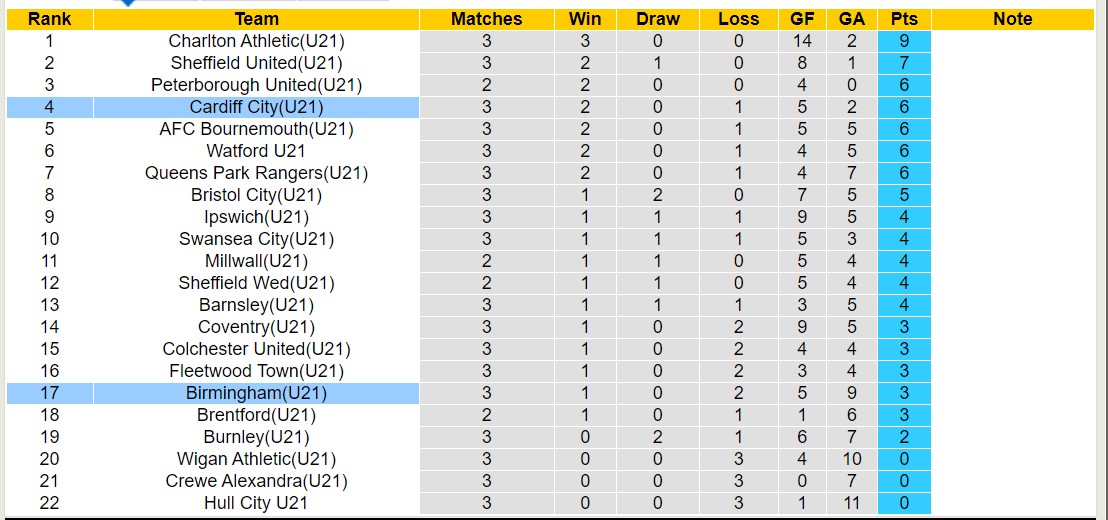1108x520 pixels.
Task: Open the Birmingham(U21) team name
Action: point(256,393)
